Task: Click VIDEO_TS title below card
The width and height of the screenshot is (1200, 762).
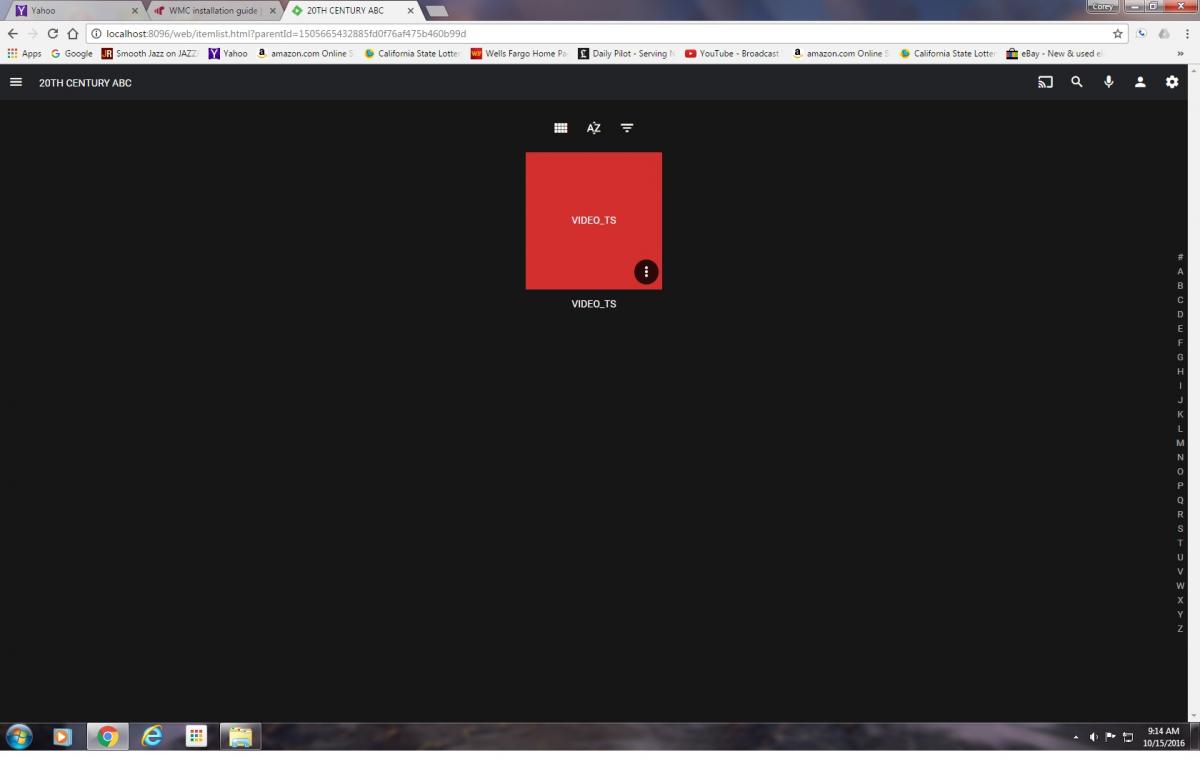Action: [594, 304]
